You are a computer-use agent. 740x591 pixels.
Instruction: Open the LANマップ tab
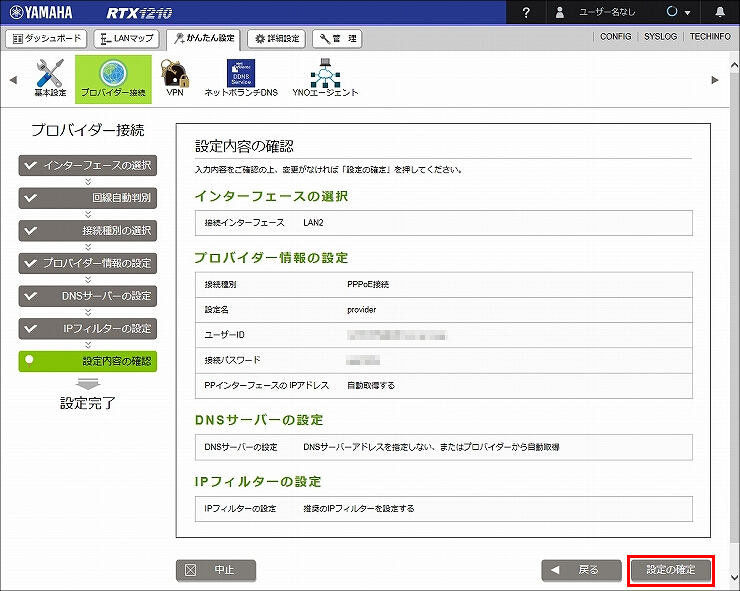pyautogui.click(x=126, y=39)
